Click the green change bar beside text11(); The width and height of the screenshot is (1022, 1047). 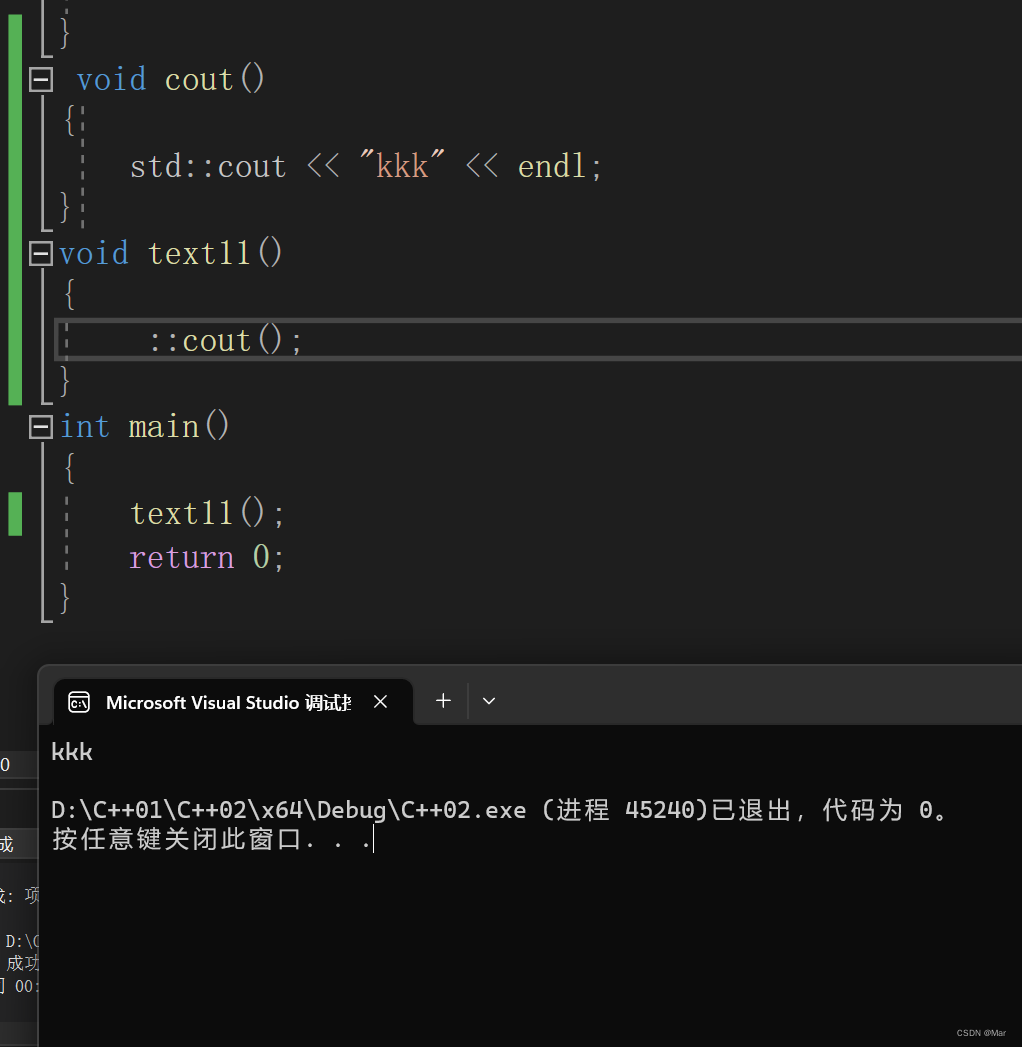tap(14, 512)
